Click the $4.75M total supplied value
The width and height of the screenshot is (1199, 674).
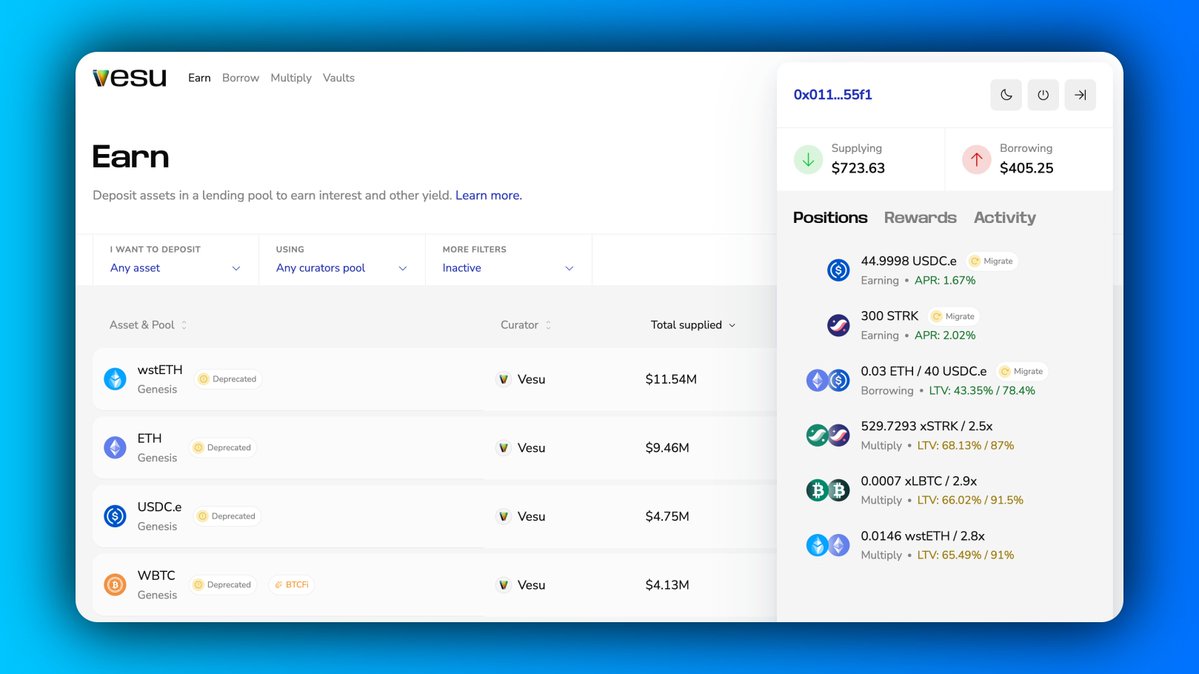coord(667,516)
